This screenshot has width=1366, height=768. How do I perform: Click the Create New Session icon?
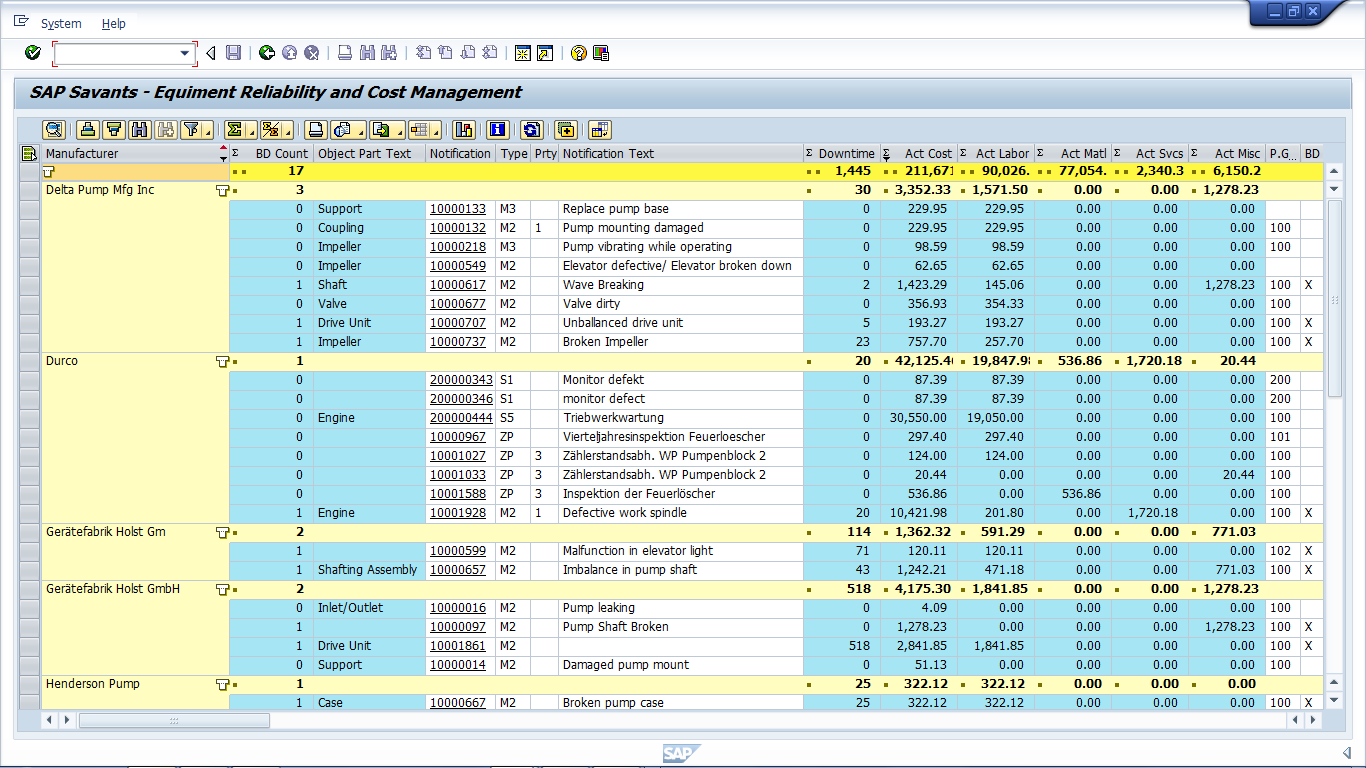pos(522,53)
